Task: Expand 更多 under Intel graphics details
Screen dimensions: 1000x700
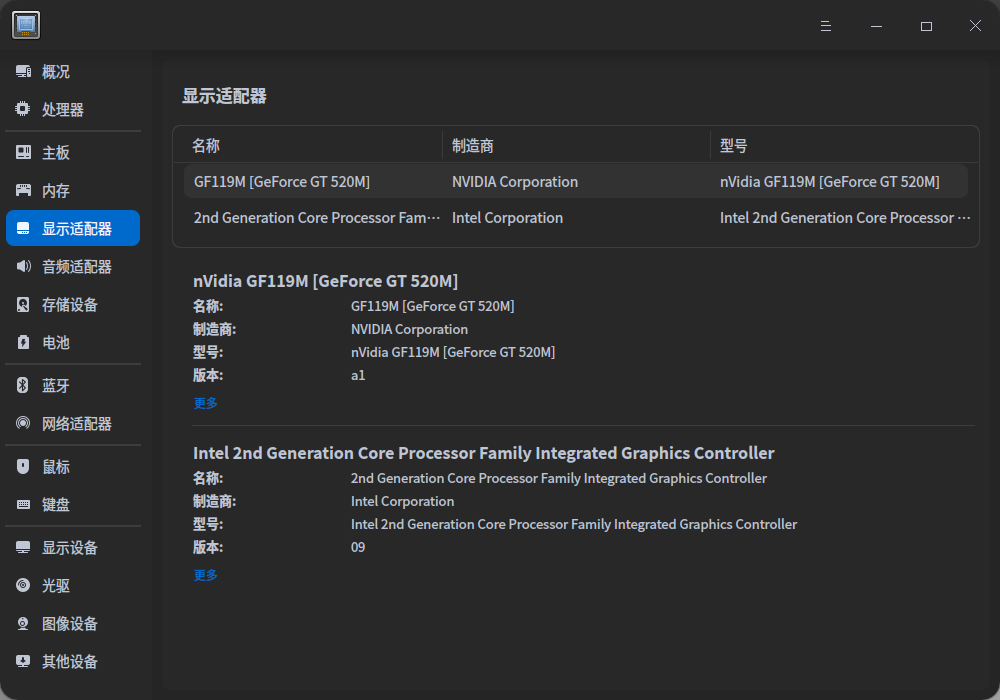Action: click(x=205, y=575)
